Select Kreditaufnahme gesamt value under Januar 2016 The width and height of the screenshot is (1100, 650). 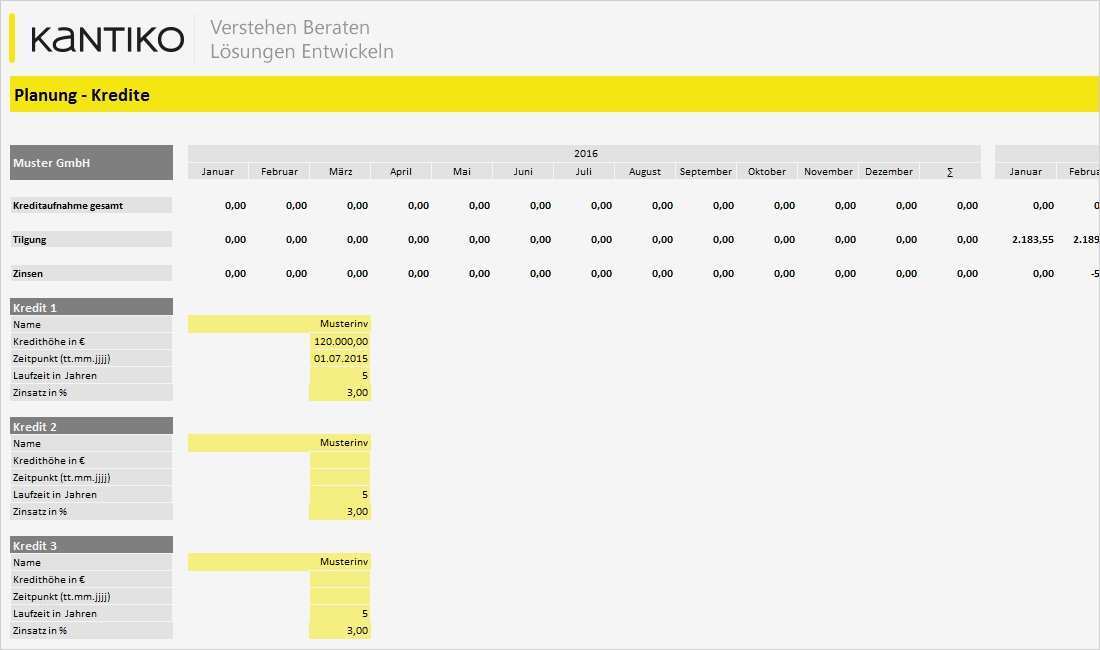(235, 205)
